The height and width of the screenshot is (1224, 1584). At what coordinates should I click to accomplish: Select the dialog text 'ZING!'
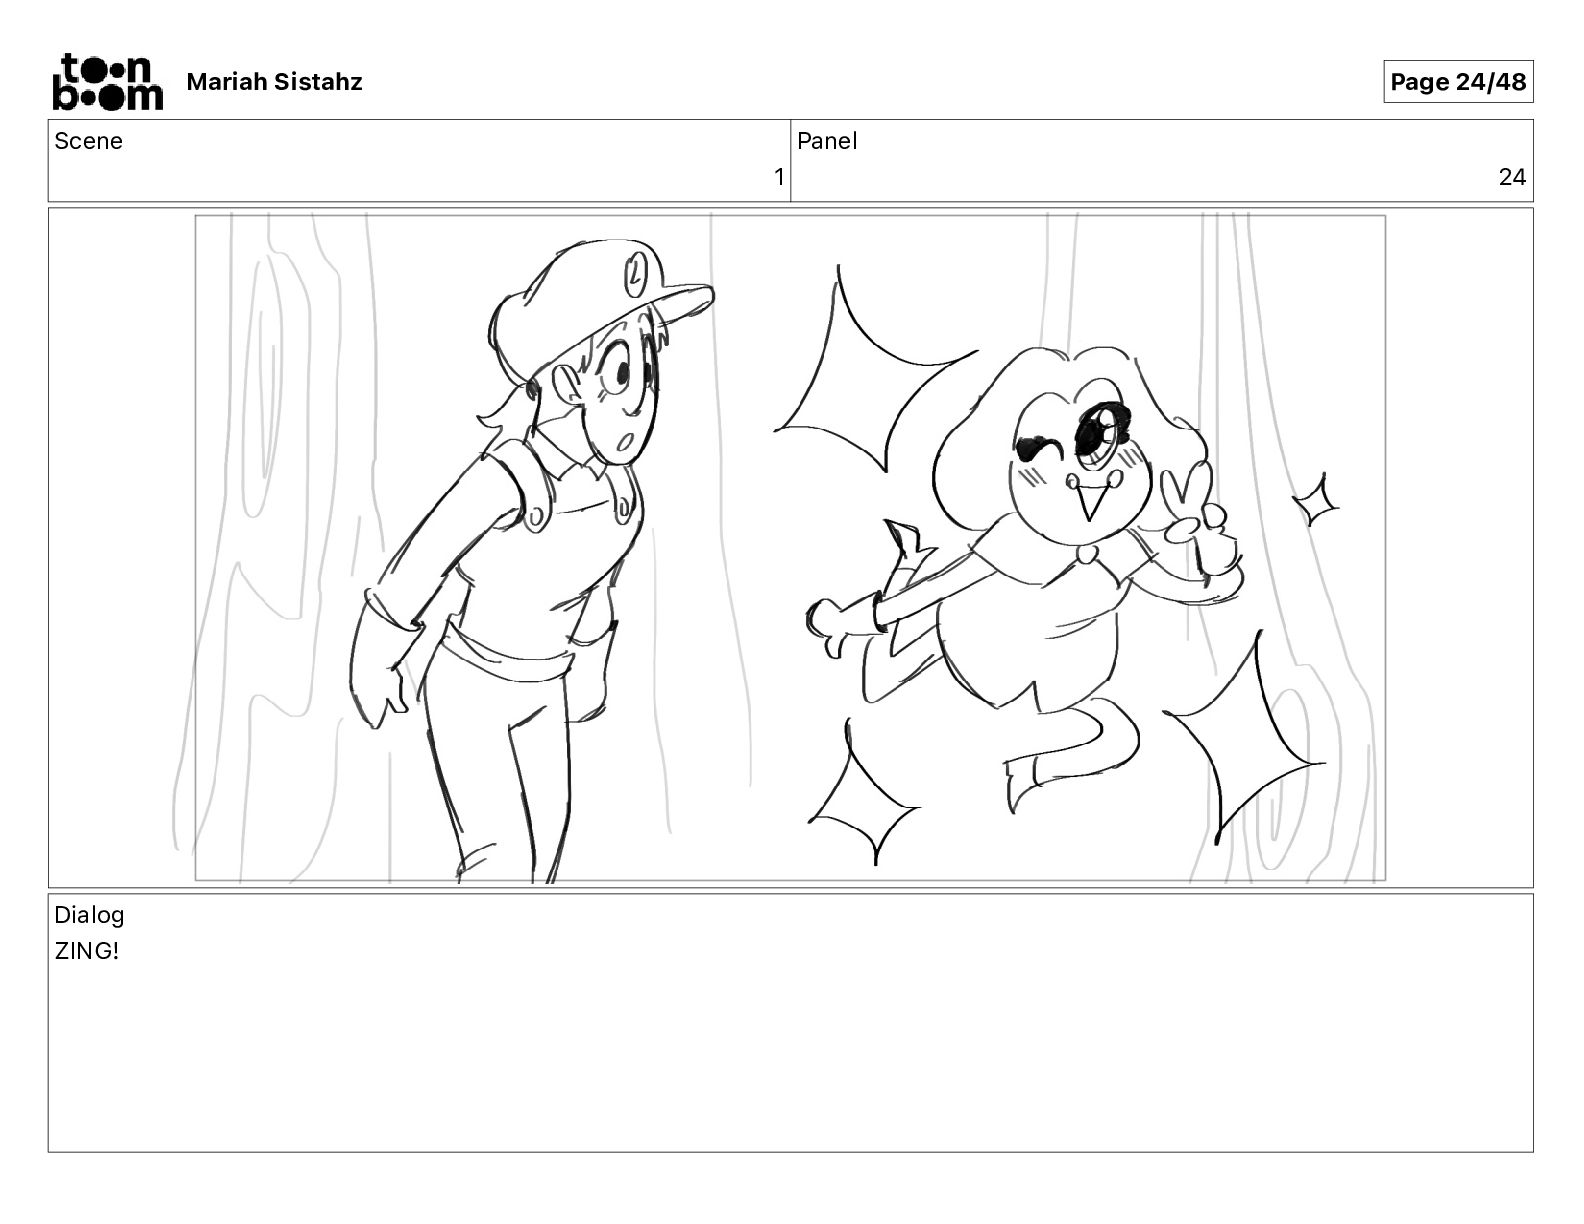86,951
